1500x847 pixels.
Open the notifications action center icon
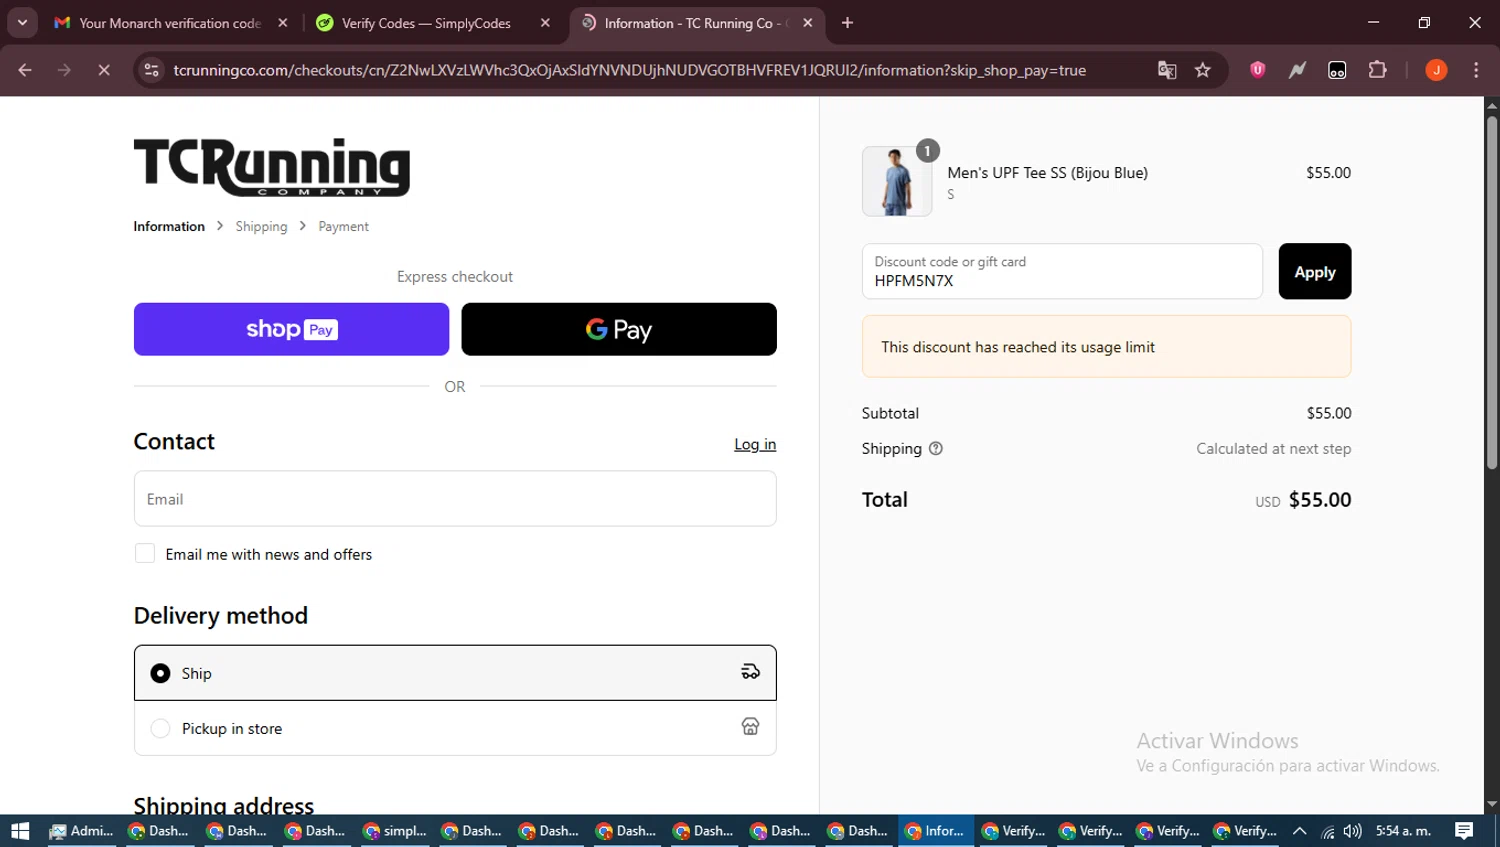coord(1464,831)
